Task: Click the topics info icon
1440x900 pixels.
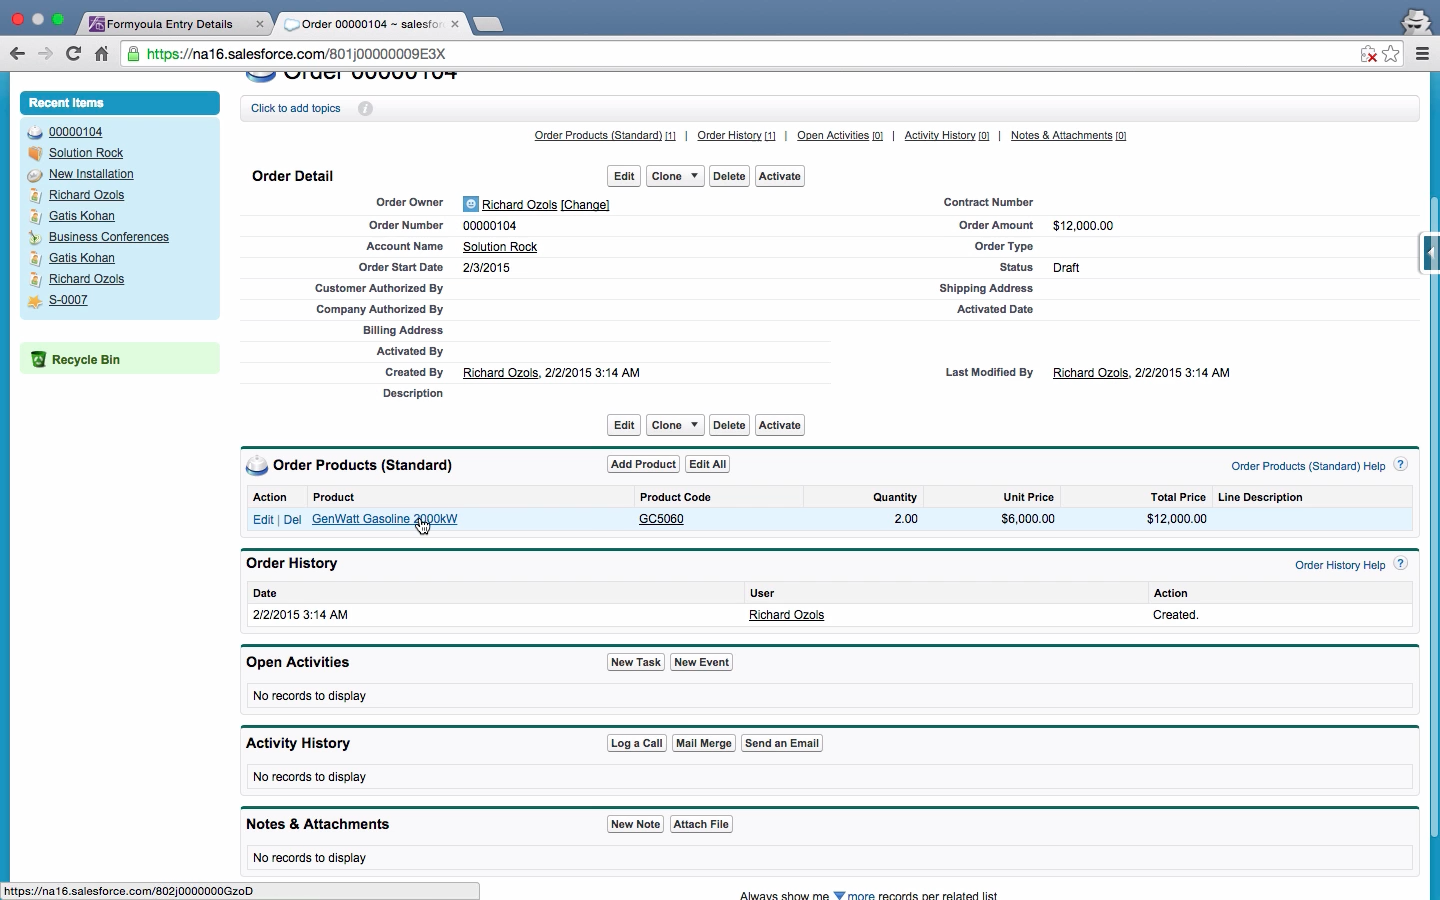Action: pyautogui.click(x=365, y=108)
